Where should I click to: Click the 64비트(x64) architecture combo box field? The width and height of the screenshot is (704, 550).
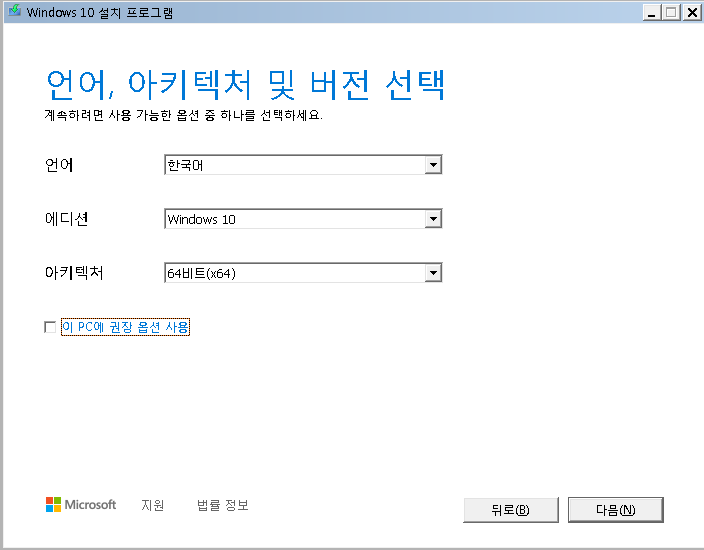tap(303, 273)
